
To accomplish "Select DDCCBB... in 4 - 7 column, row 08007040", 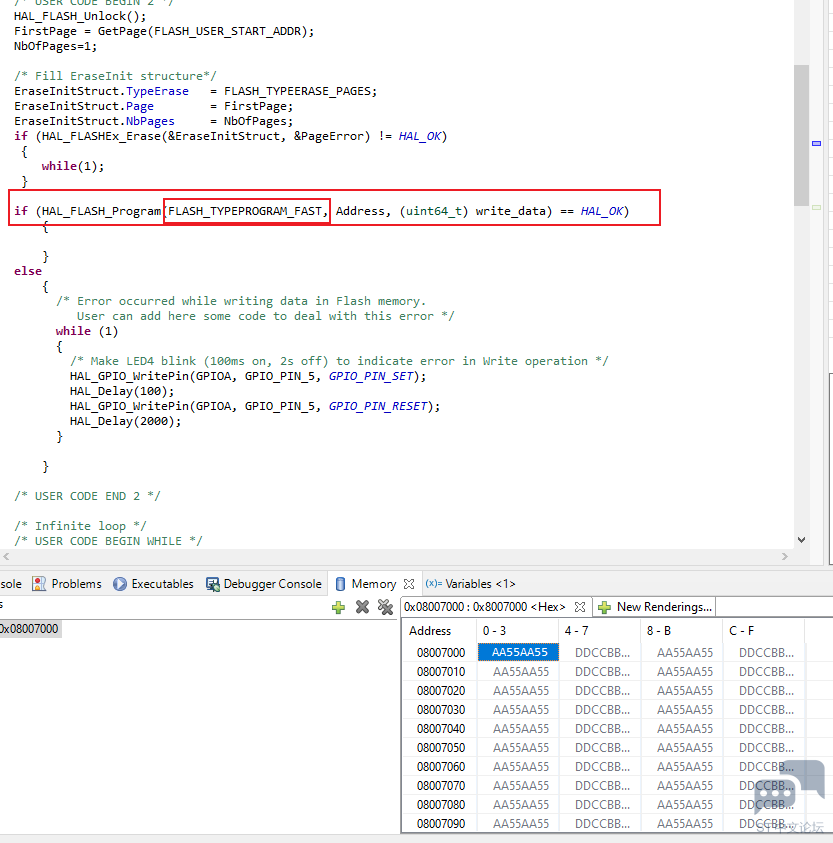I will (602, 729).
